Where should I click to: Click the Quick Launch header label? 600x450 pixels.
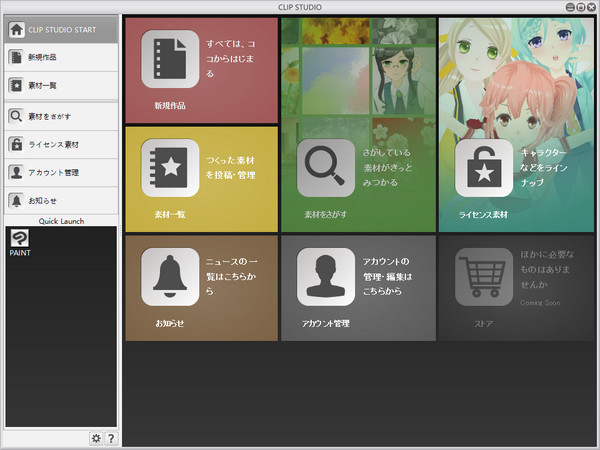tap(60, 220)
